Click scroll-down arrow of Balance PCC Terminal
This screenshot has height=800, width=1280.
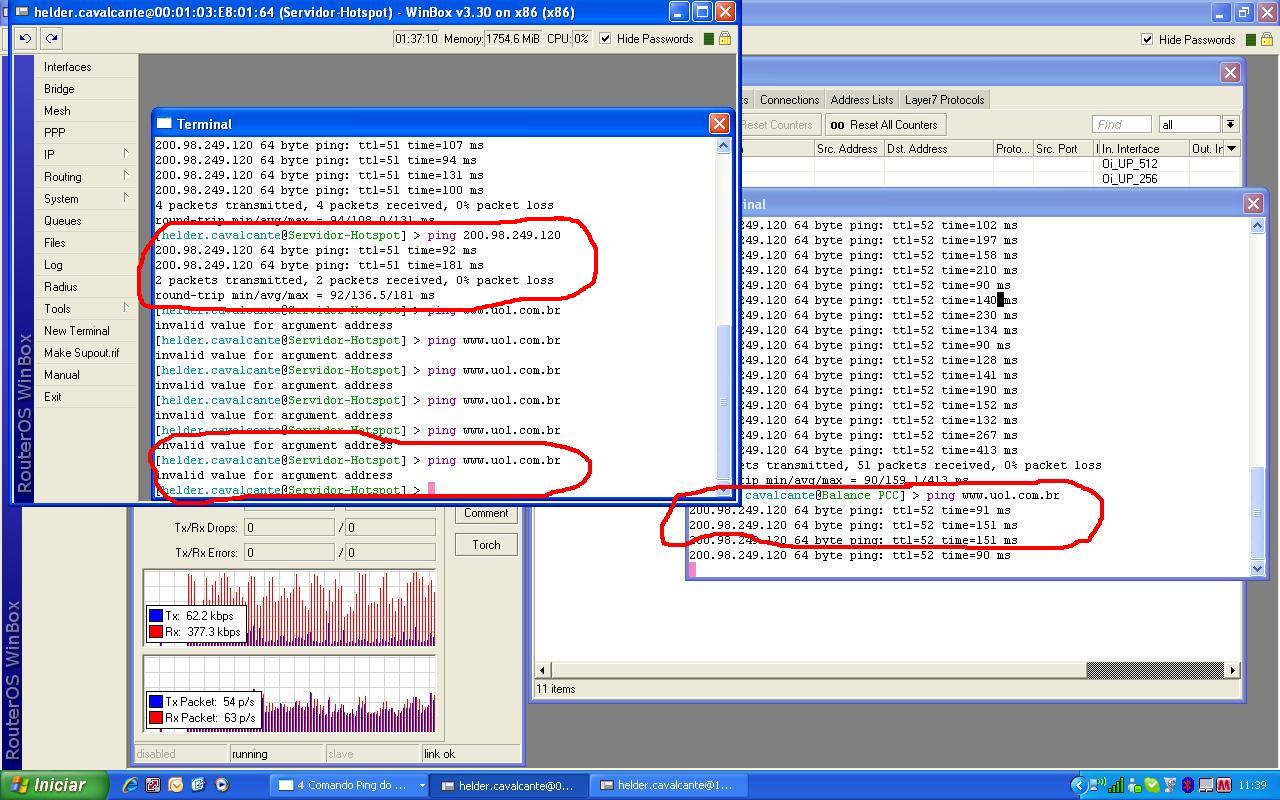(x=1258, y=568)
